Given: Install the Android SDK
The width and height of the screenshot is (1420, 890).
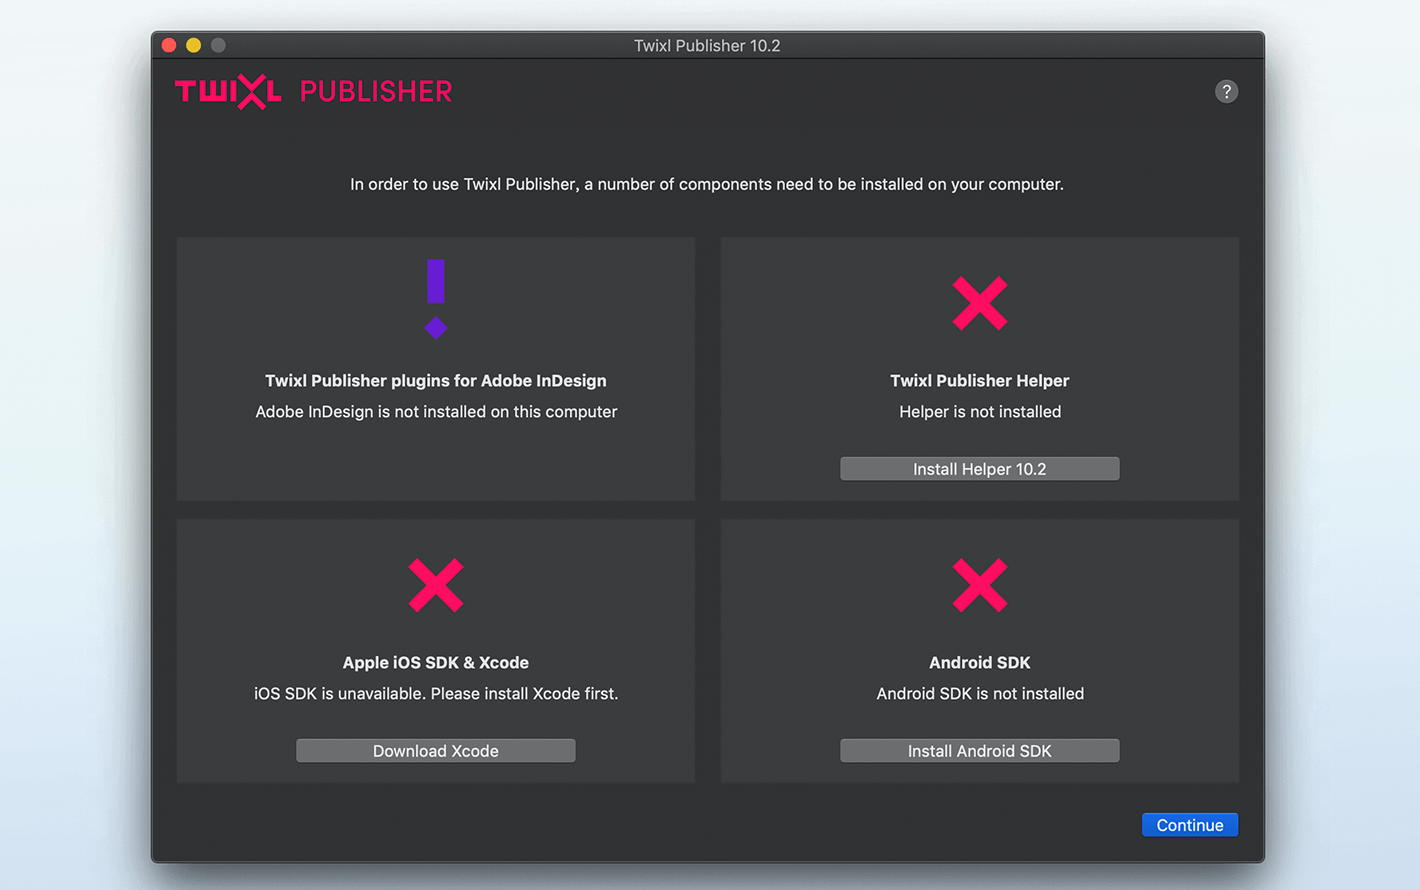Looking at the screenshot, I should [980, 751].
